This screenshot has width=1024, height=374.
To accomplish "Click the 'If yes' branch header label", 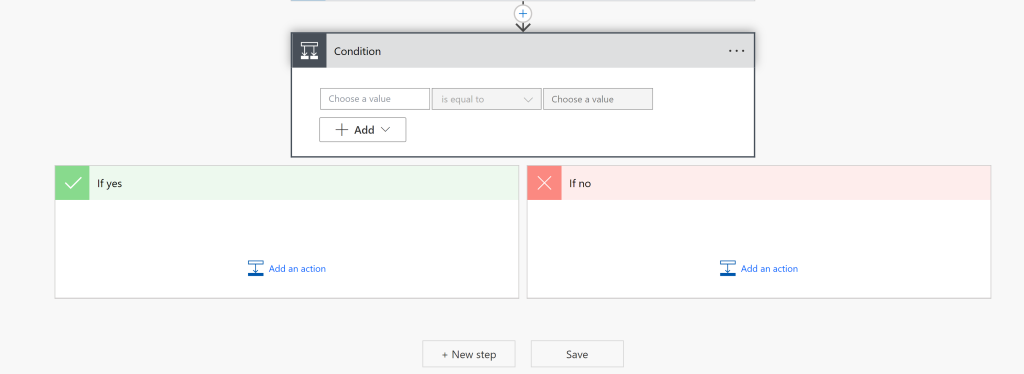I will pos(110,183).
